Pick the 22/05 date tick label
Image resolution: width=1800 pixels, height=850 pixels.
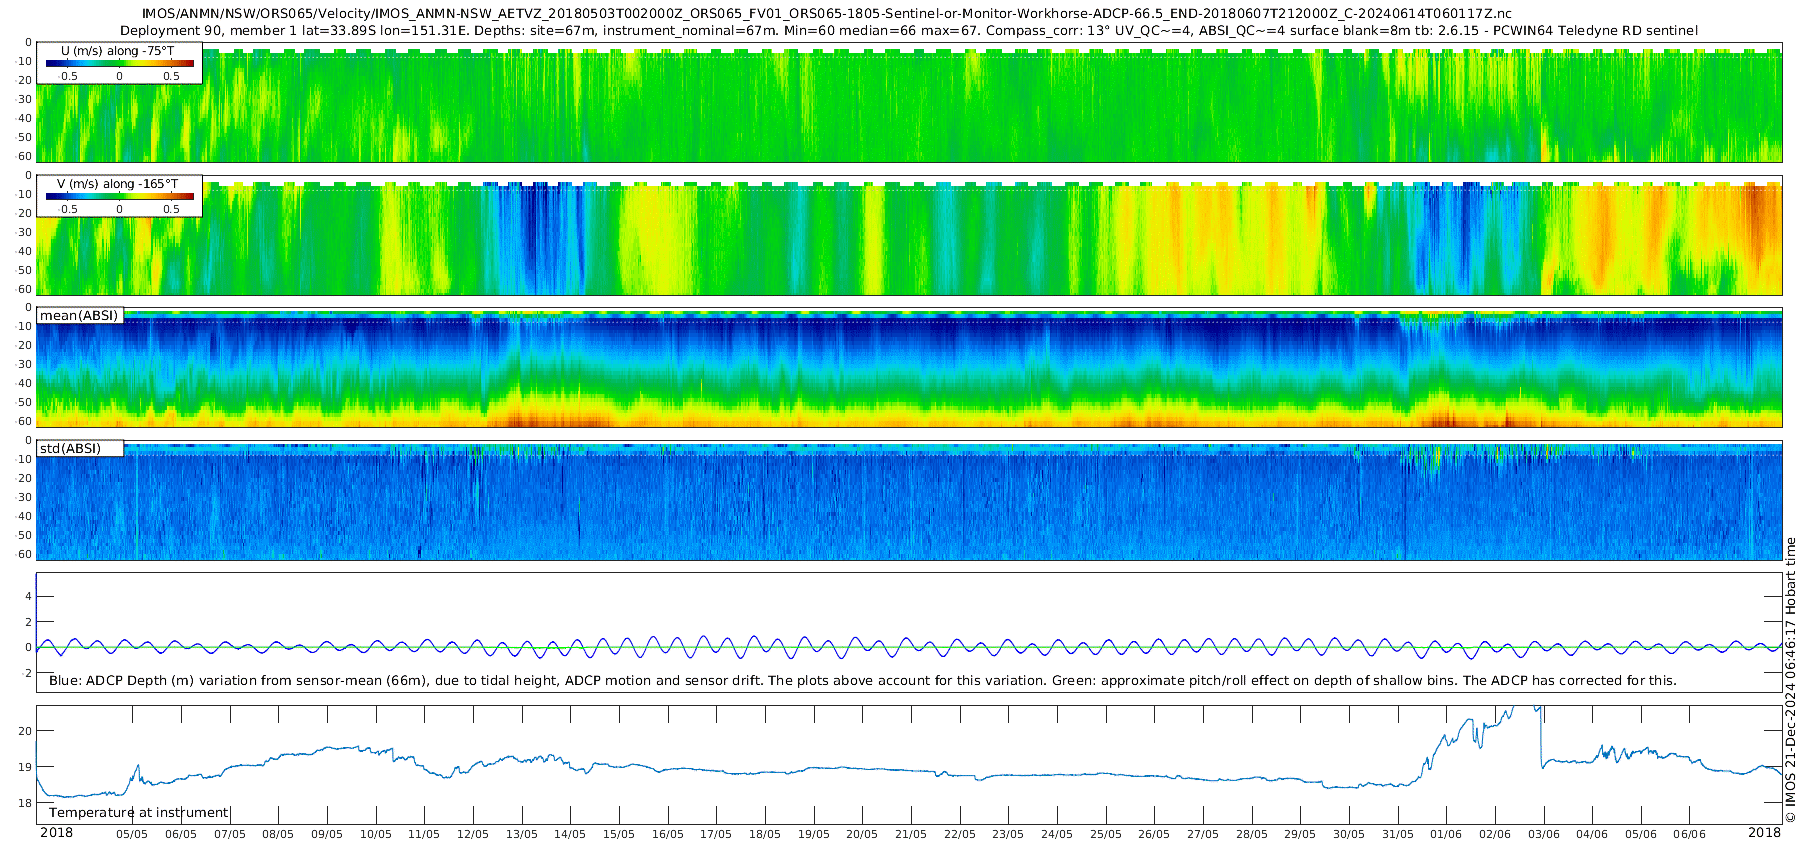pyautogui.click(x=959, y=834)
